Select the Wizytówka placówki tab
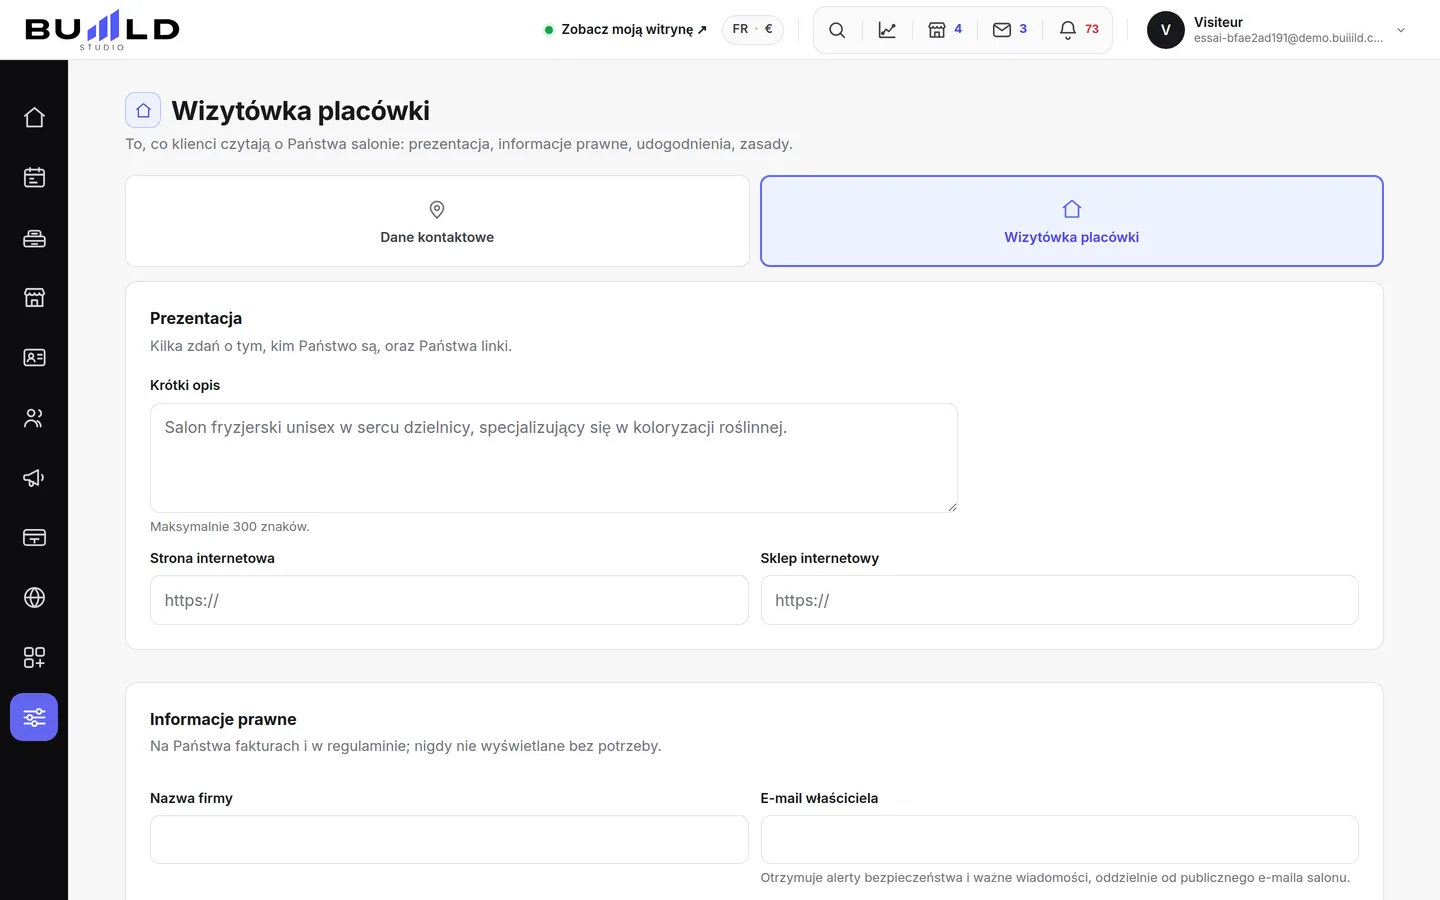 [1072, 221]
